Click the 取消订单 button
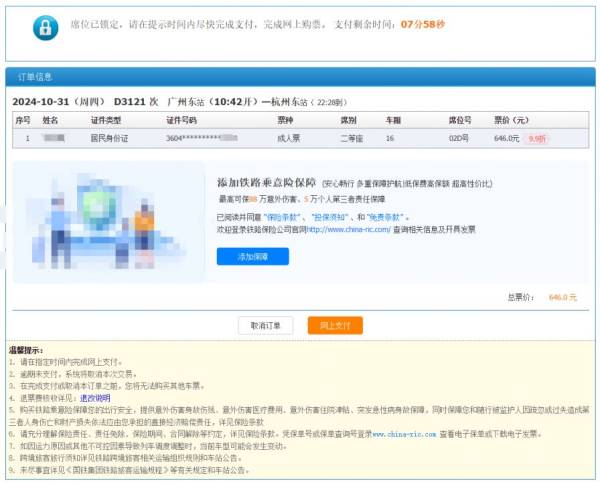600x484 pixels. (x=266, y=325)
